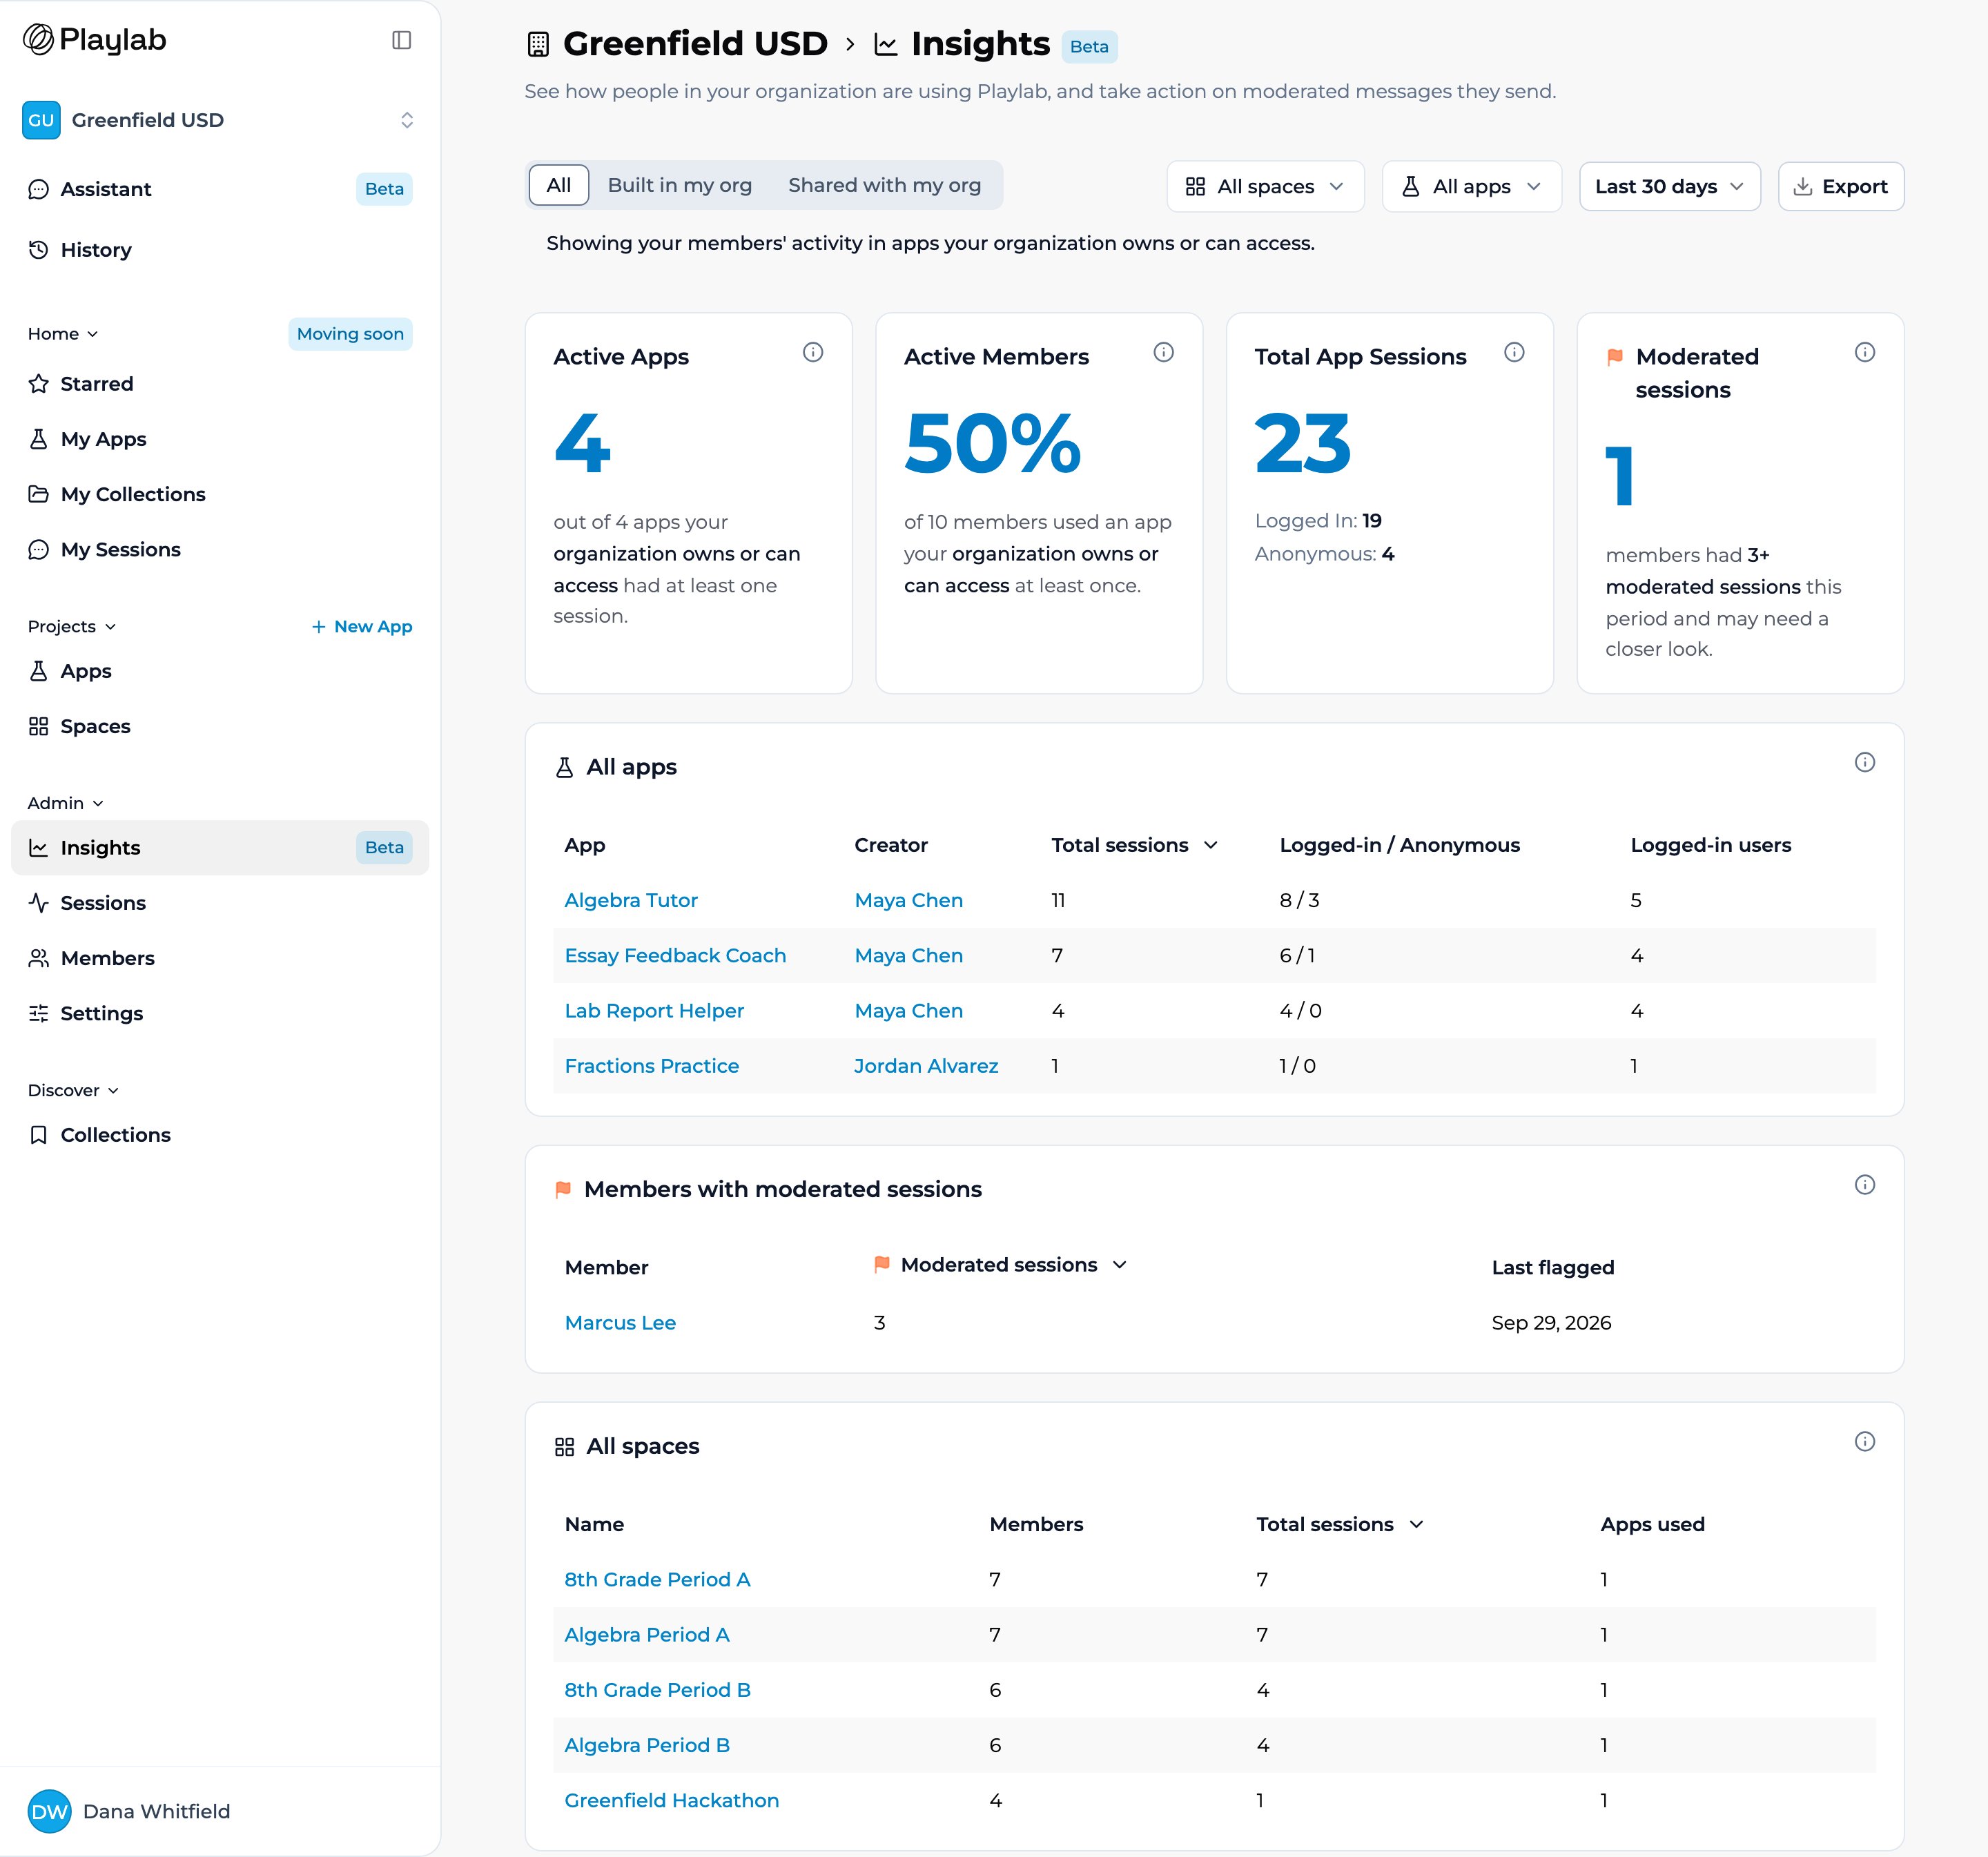Click the building icon beside Greenfield USD title
This screenshot has height=1857, width=1988.
(x=538, y=44)
